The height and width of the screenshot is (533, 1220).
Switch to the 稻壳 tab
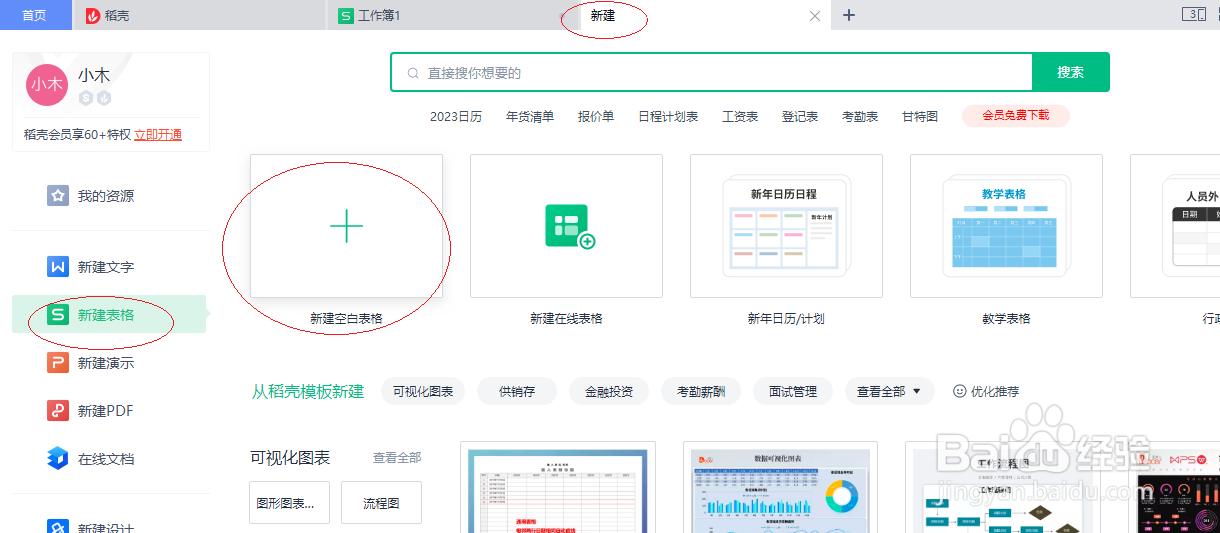[x=199, y=16]
